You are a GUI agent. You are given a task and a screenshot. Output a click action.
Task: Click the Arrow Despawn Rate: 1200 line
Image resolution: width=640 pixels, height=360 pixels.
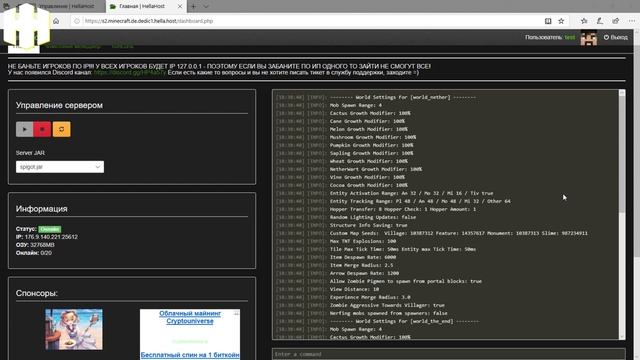click(364, 273)
